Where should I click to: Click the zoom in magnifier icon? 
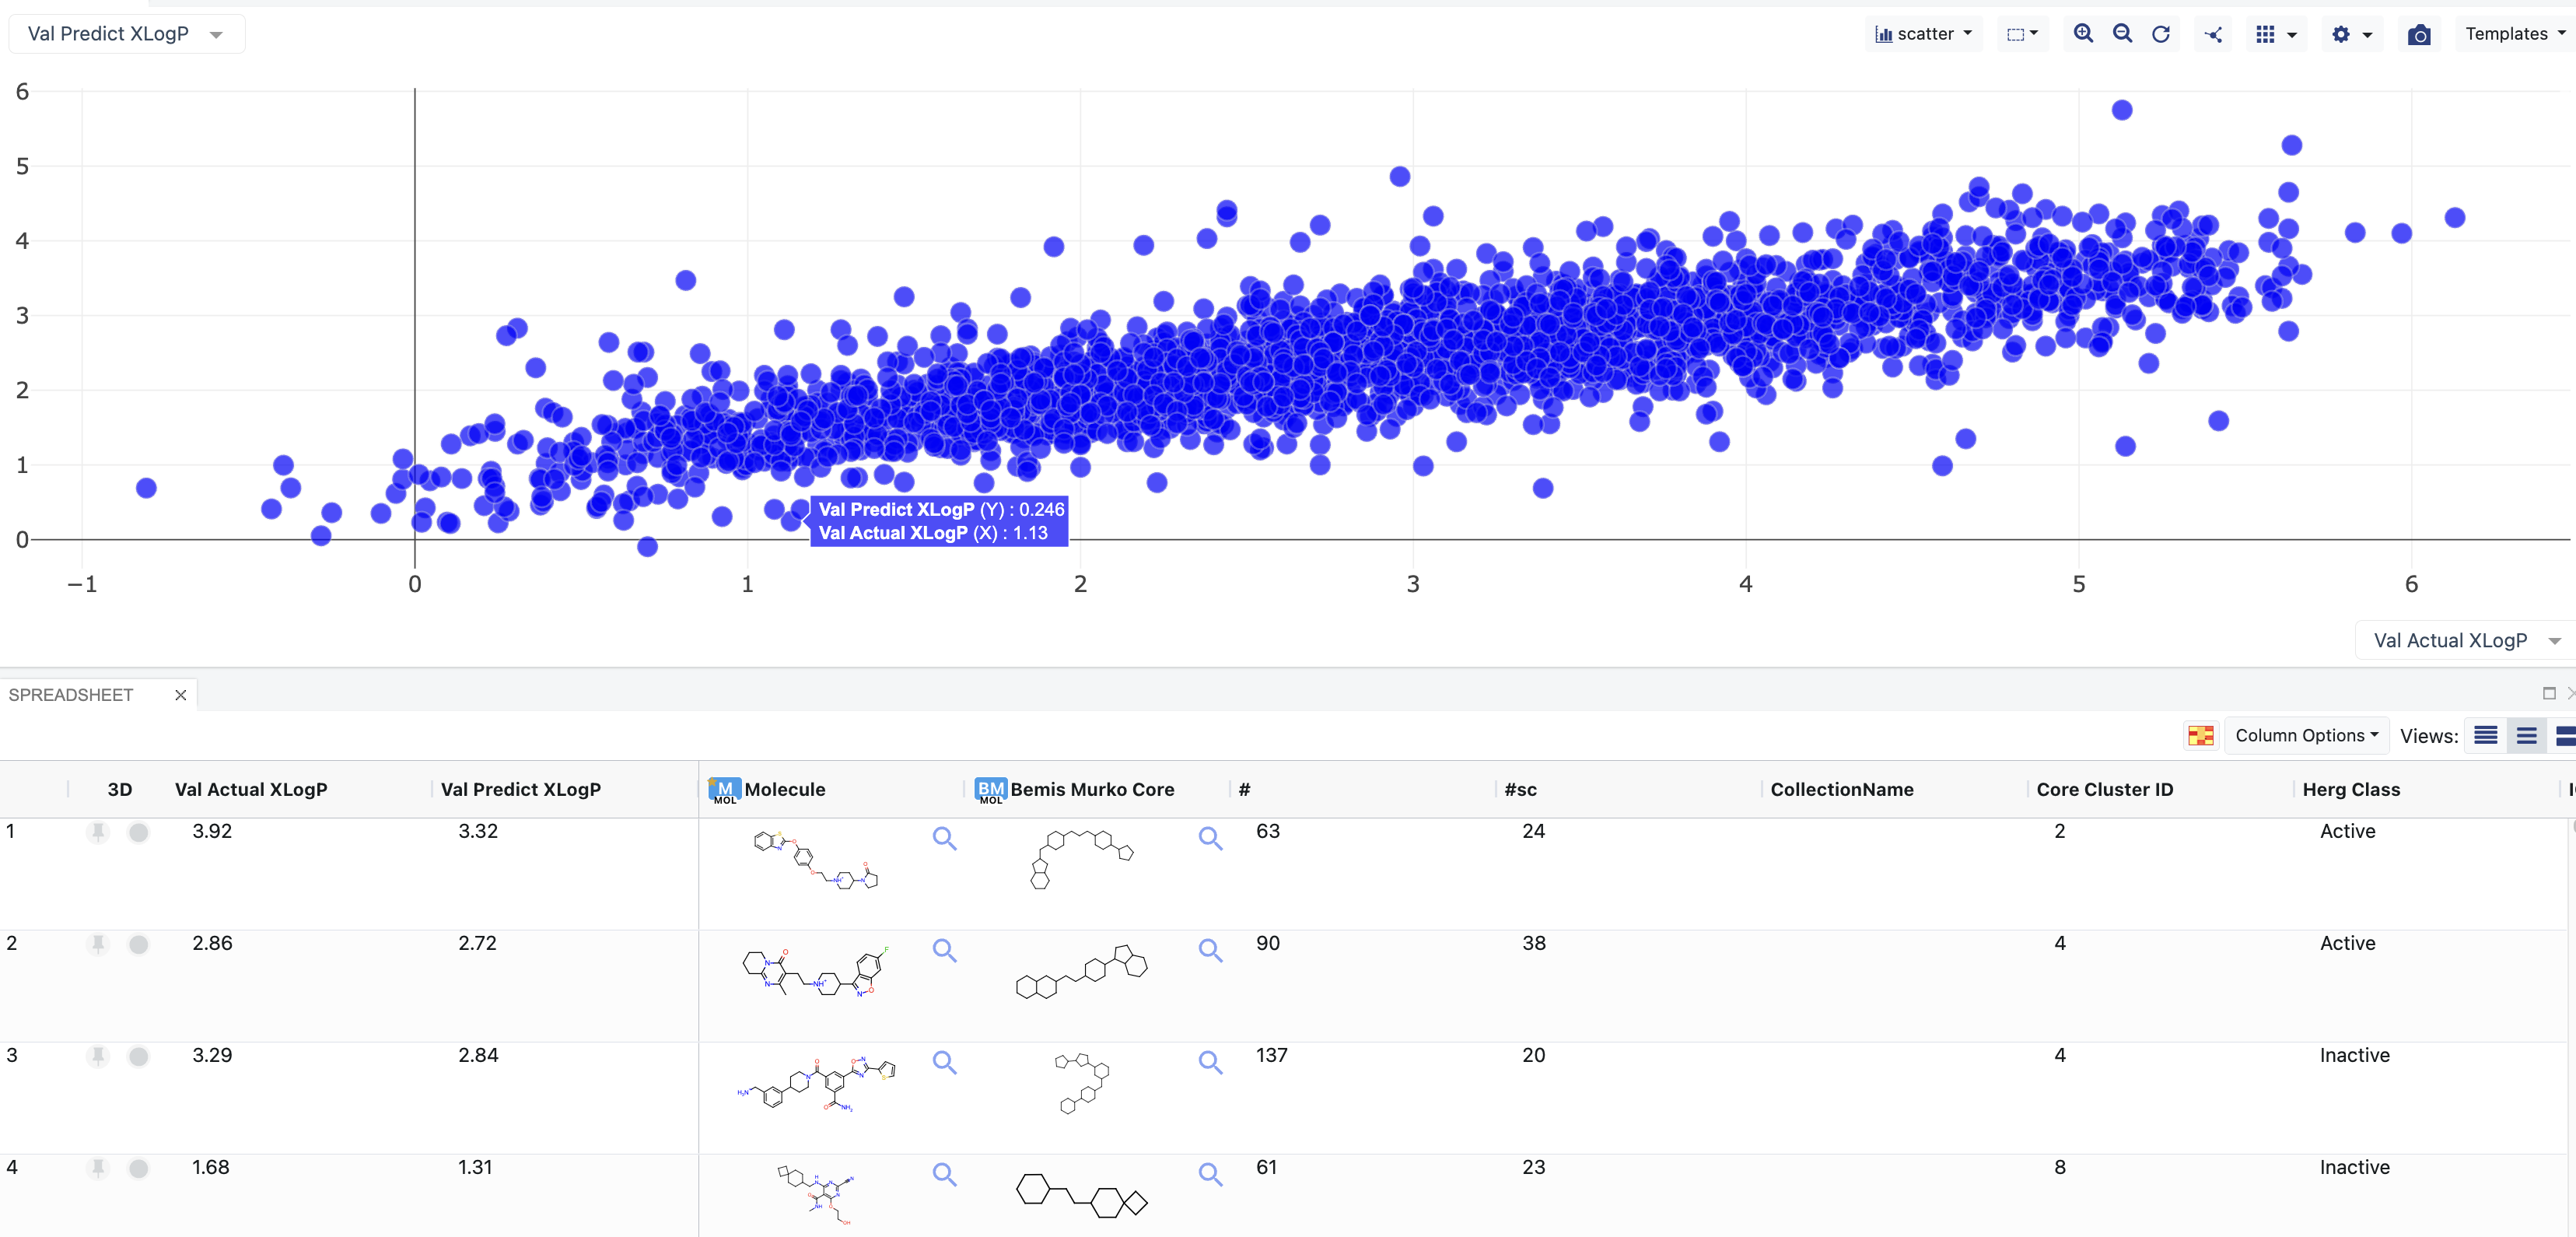point(2083,34)
